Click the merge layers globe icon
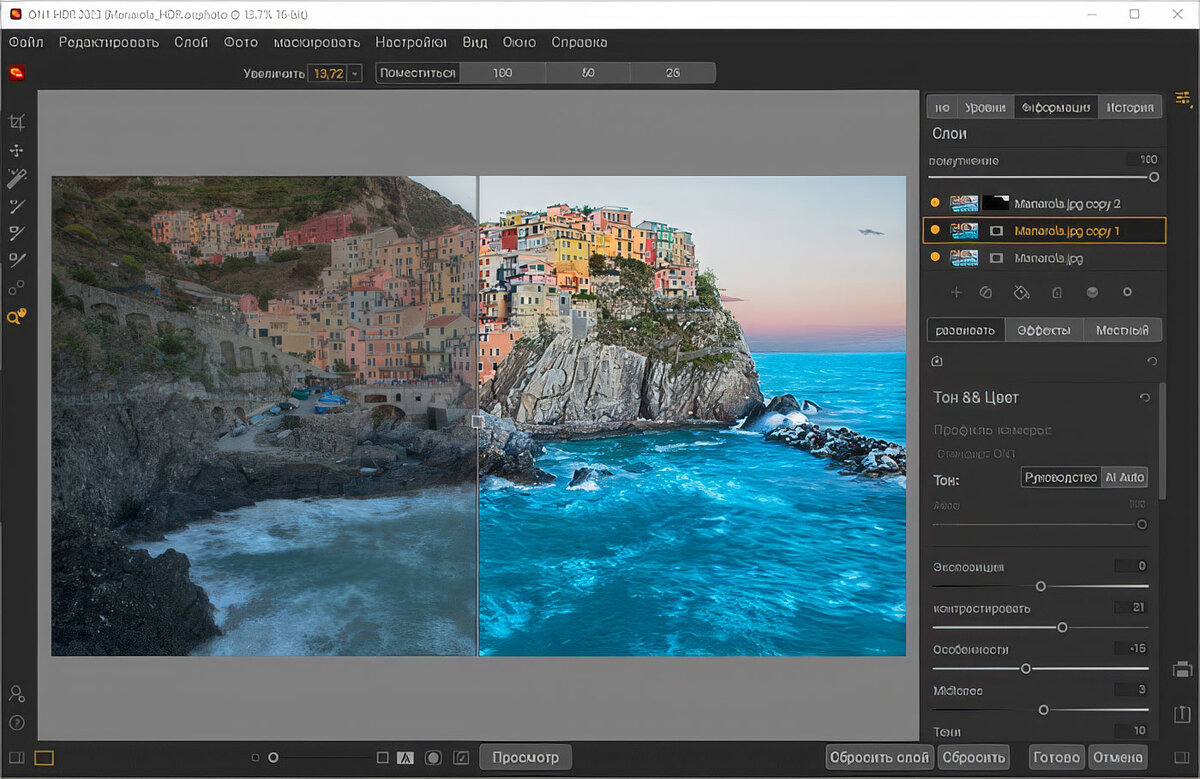1200x779 pixels. (x=1092, y=292)
